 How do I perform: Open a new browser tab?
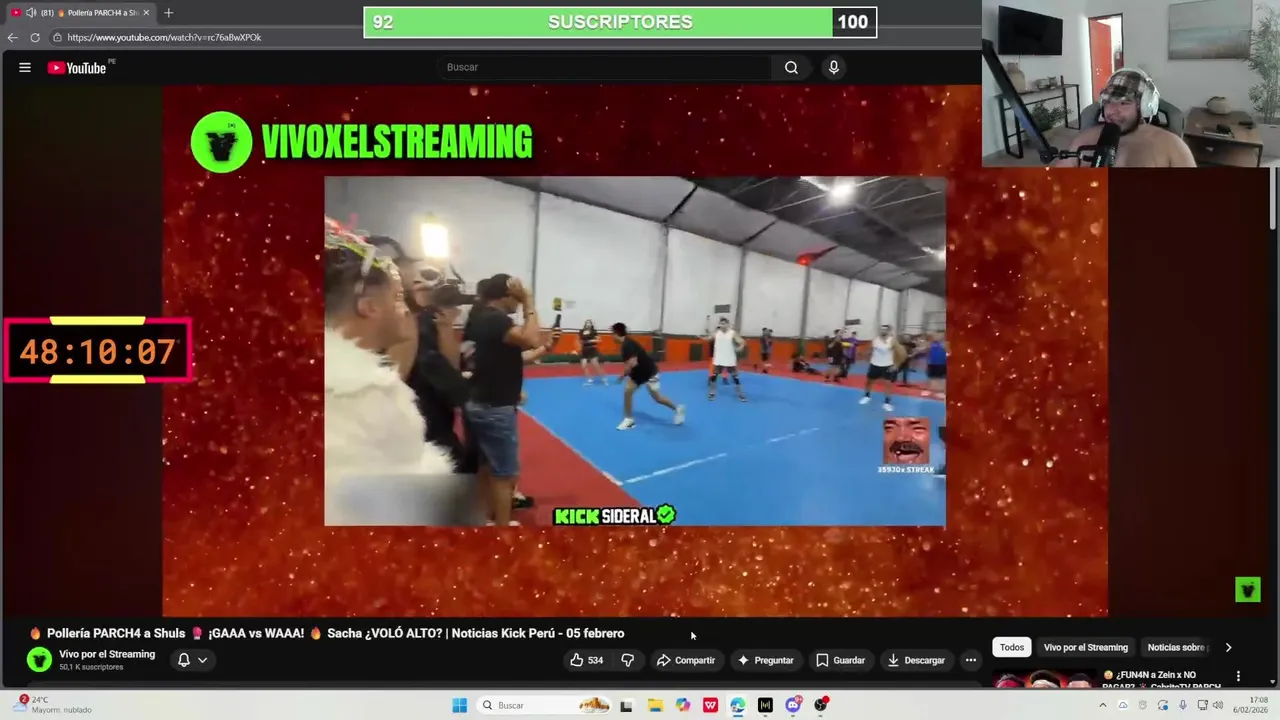[x=168, y=13]
